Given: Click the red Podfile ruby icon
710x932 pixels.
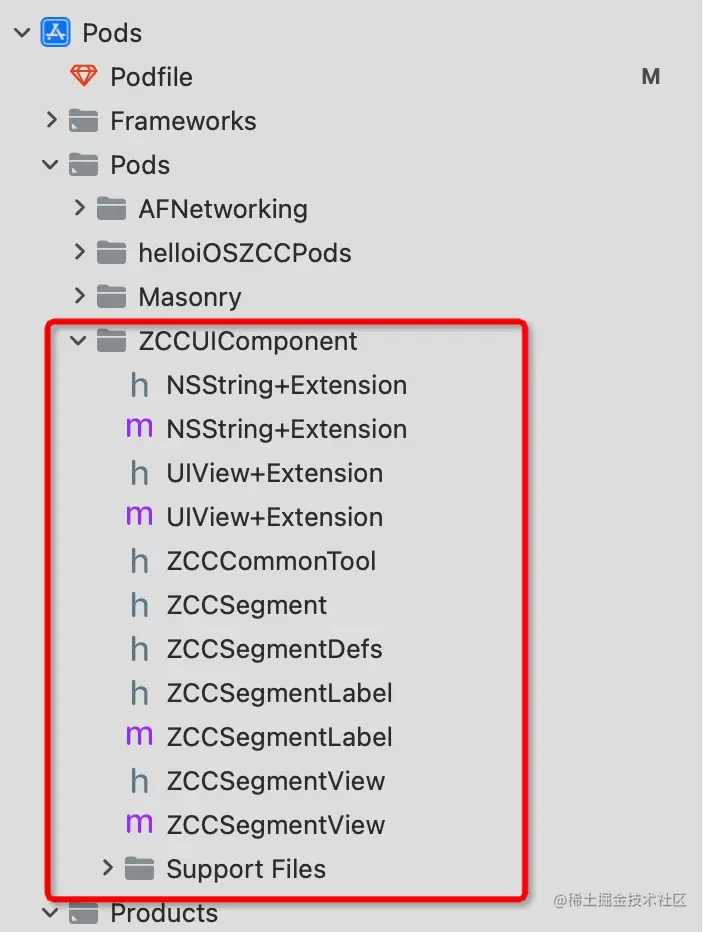Looking at the screenshot, I should click(83, 77).
